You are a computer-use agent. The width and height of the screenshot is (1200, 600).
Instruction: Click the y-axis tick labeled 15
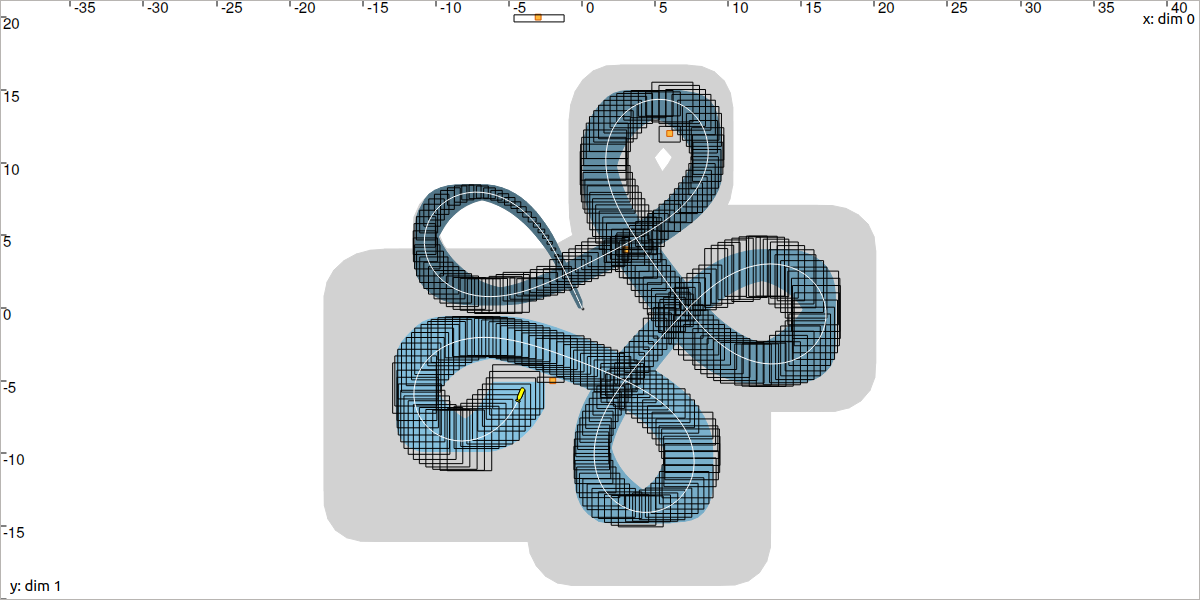click(12, 97)
